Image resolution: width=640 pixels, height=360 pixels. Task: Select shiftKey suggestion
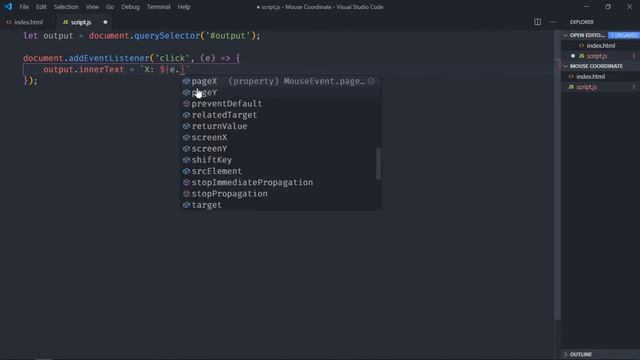(x=211, y=160)
